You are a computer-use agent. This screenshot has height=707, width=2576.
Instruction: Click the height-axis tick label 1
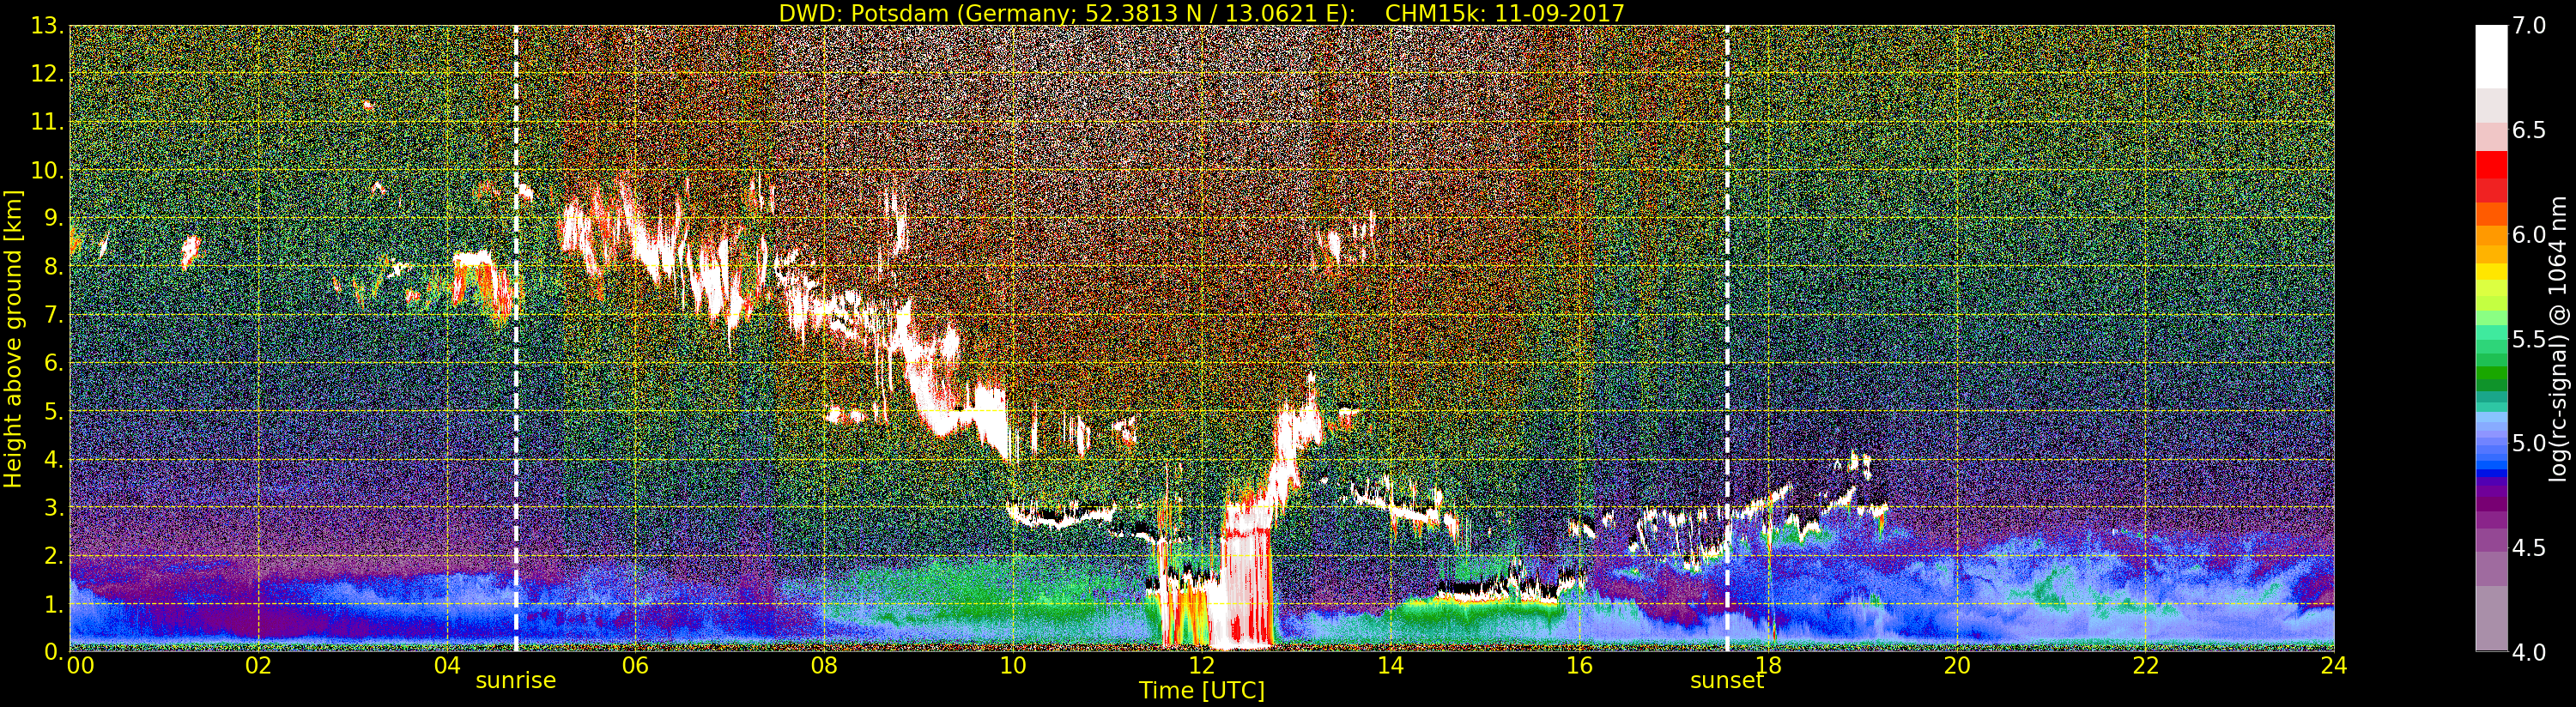pyautogui.click(x=52, y=604)
